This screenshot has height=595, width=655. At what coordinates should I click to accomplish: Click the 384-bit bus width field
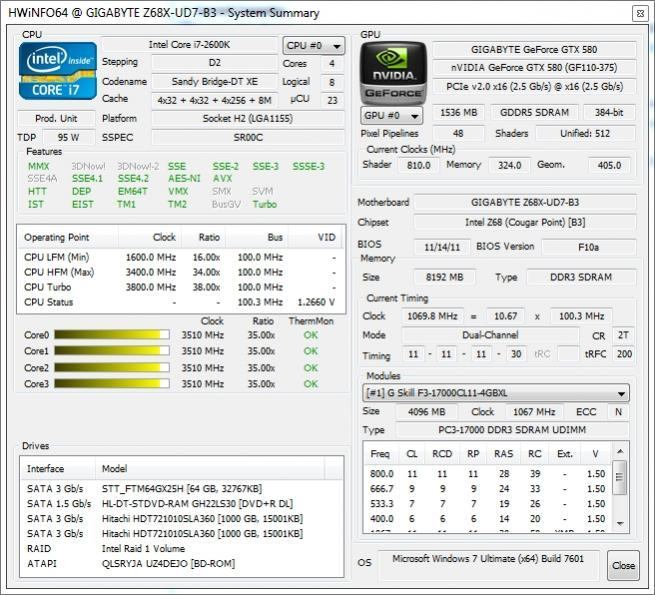point(609,112)
